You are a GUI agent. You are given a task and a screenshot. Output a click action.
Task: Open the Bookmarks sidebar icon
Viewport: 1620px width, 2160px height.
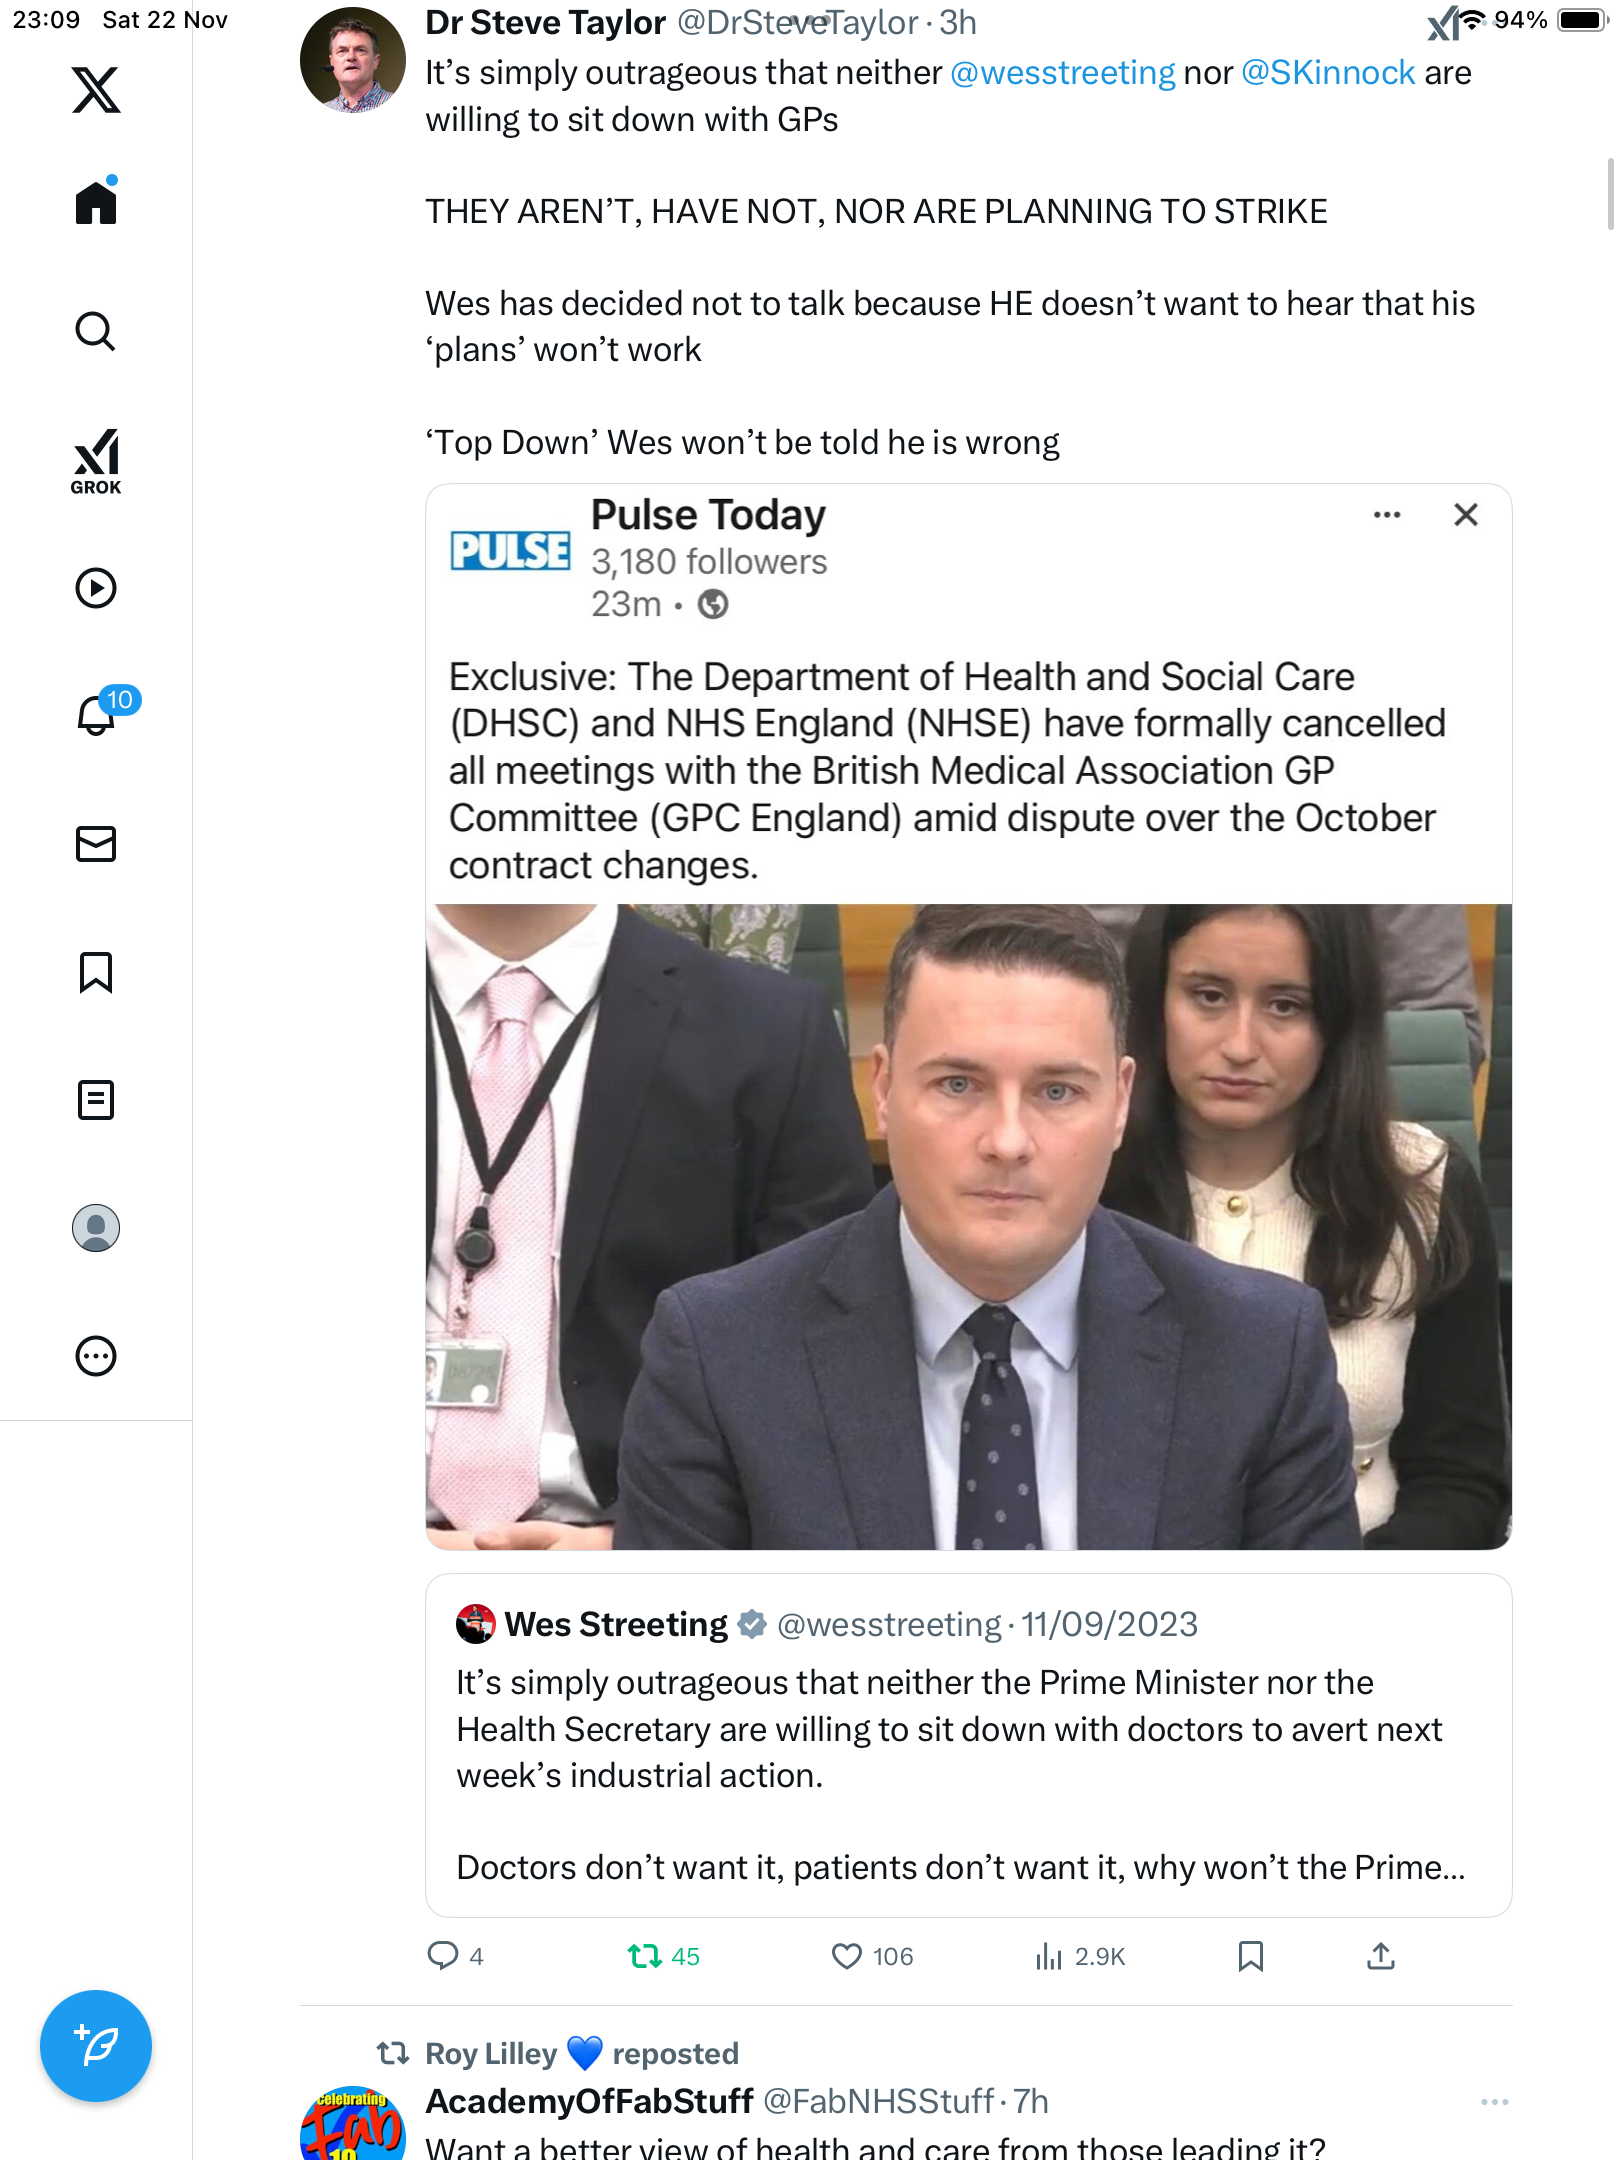[x=96, y=972]
